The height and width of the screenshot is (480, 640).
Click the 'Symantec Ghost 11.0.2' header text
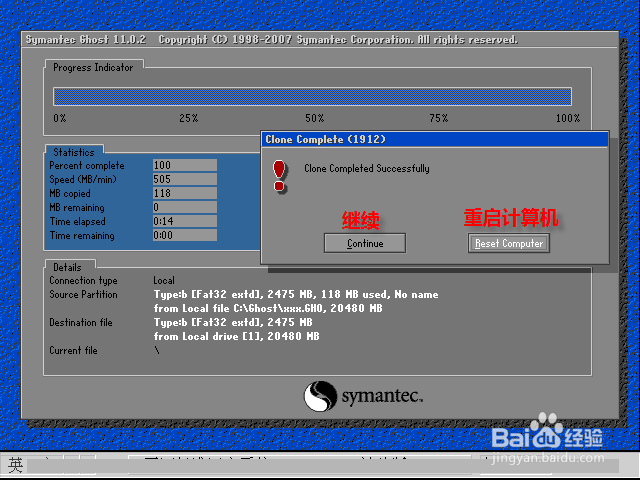point(86,40)
